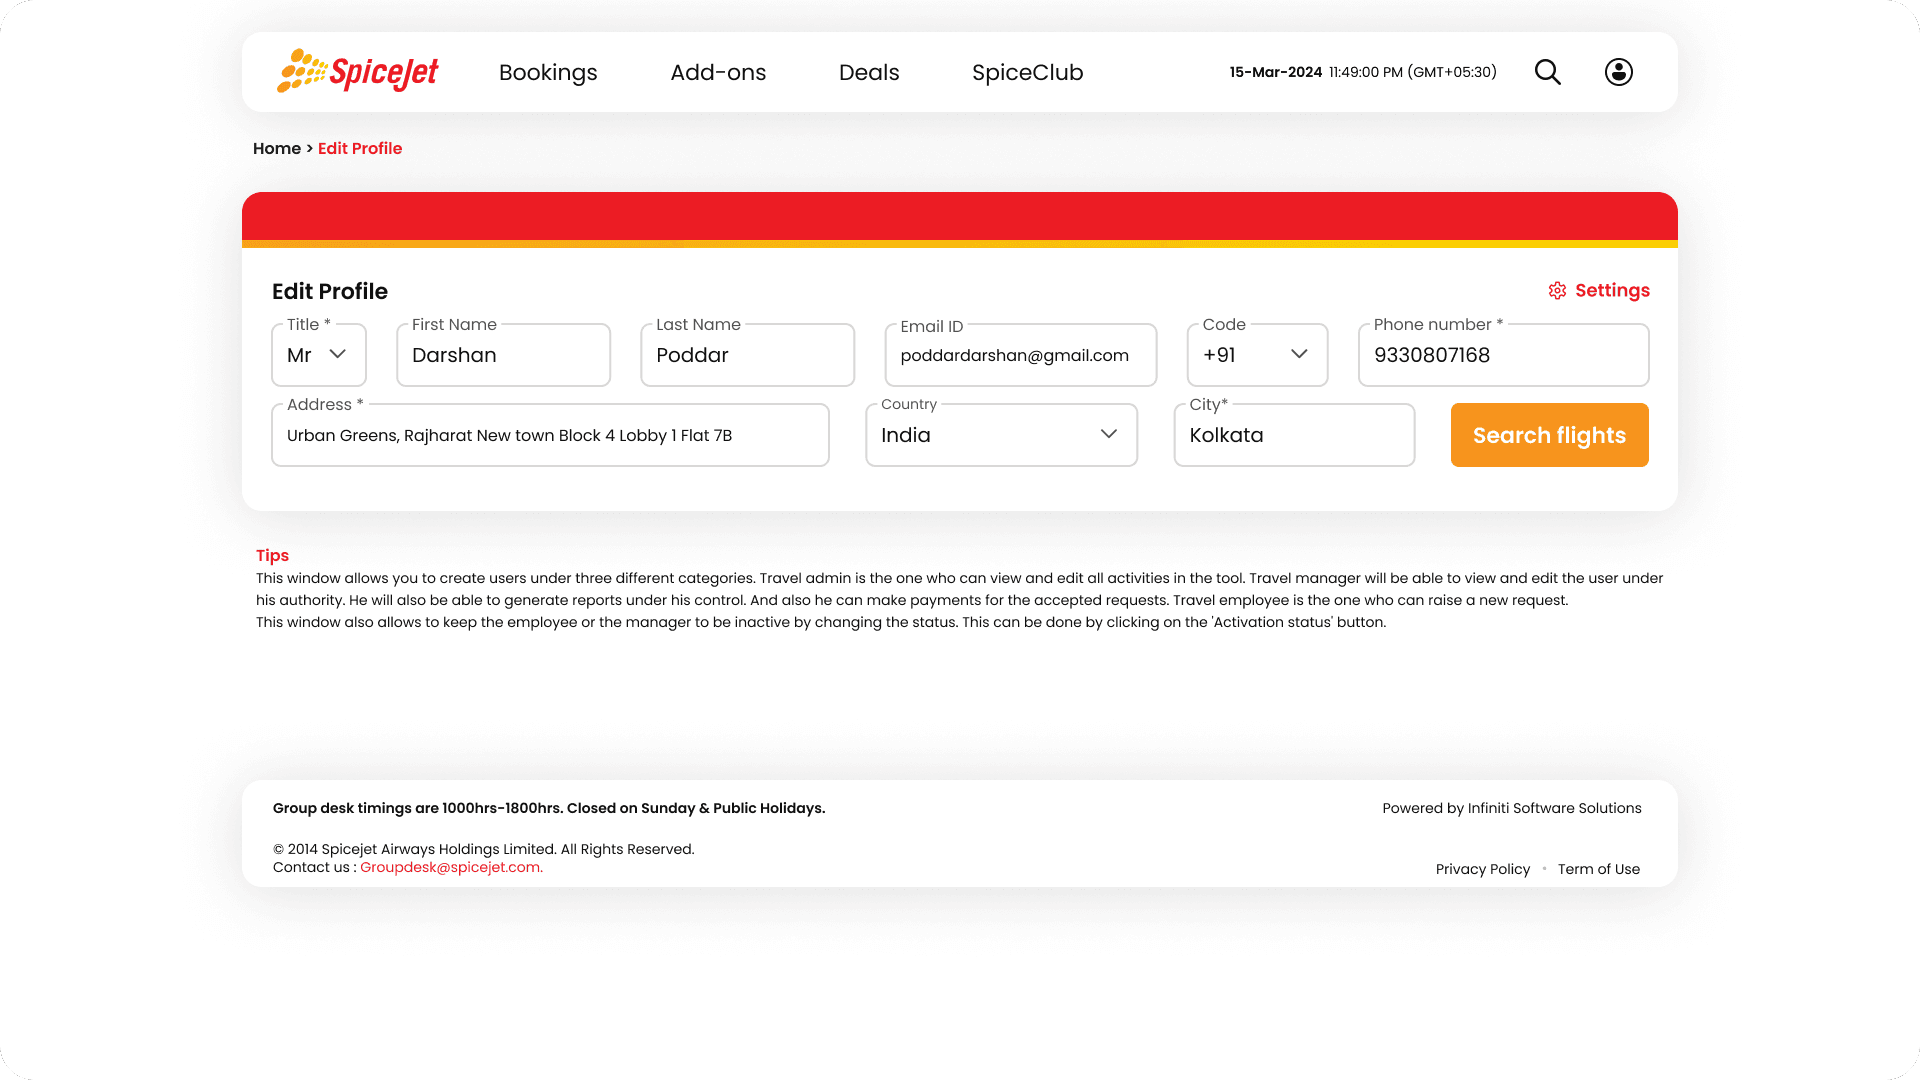Focus the Email ID input field

[x=1020, y=356]
